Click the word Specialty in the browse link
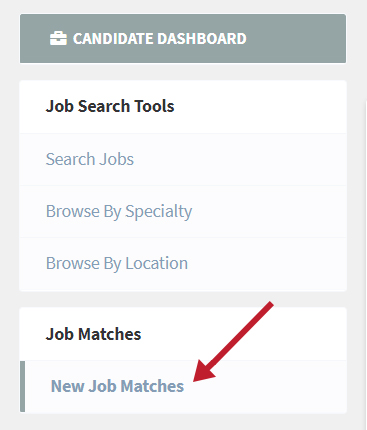This screenshot has width=367, height=430. 159,211
